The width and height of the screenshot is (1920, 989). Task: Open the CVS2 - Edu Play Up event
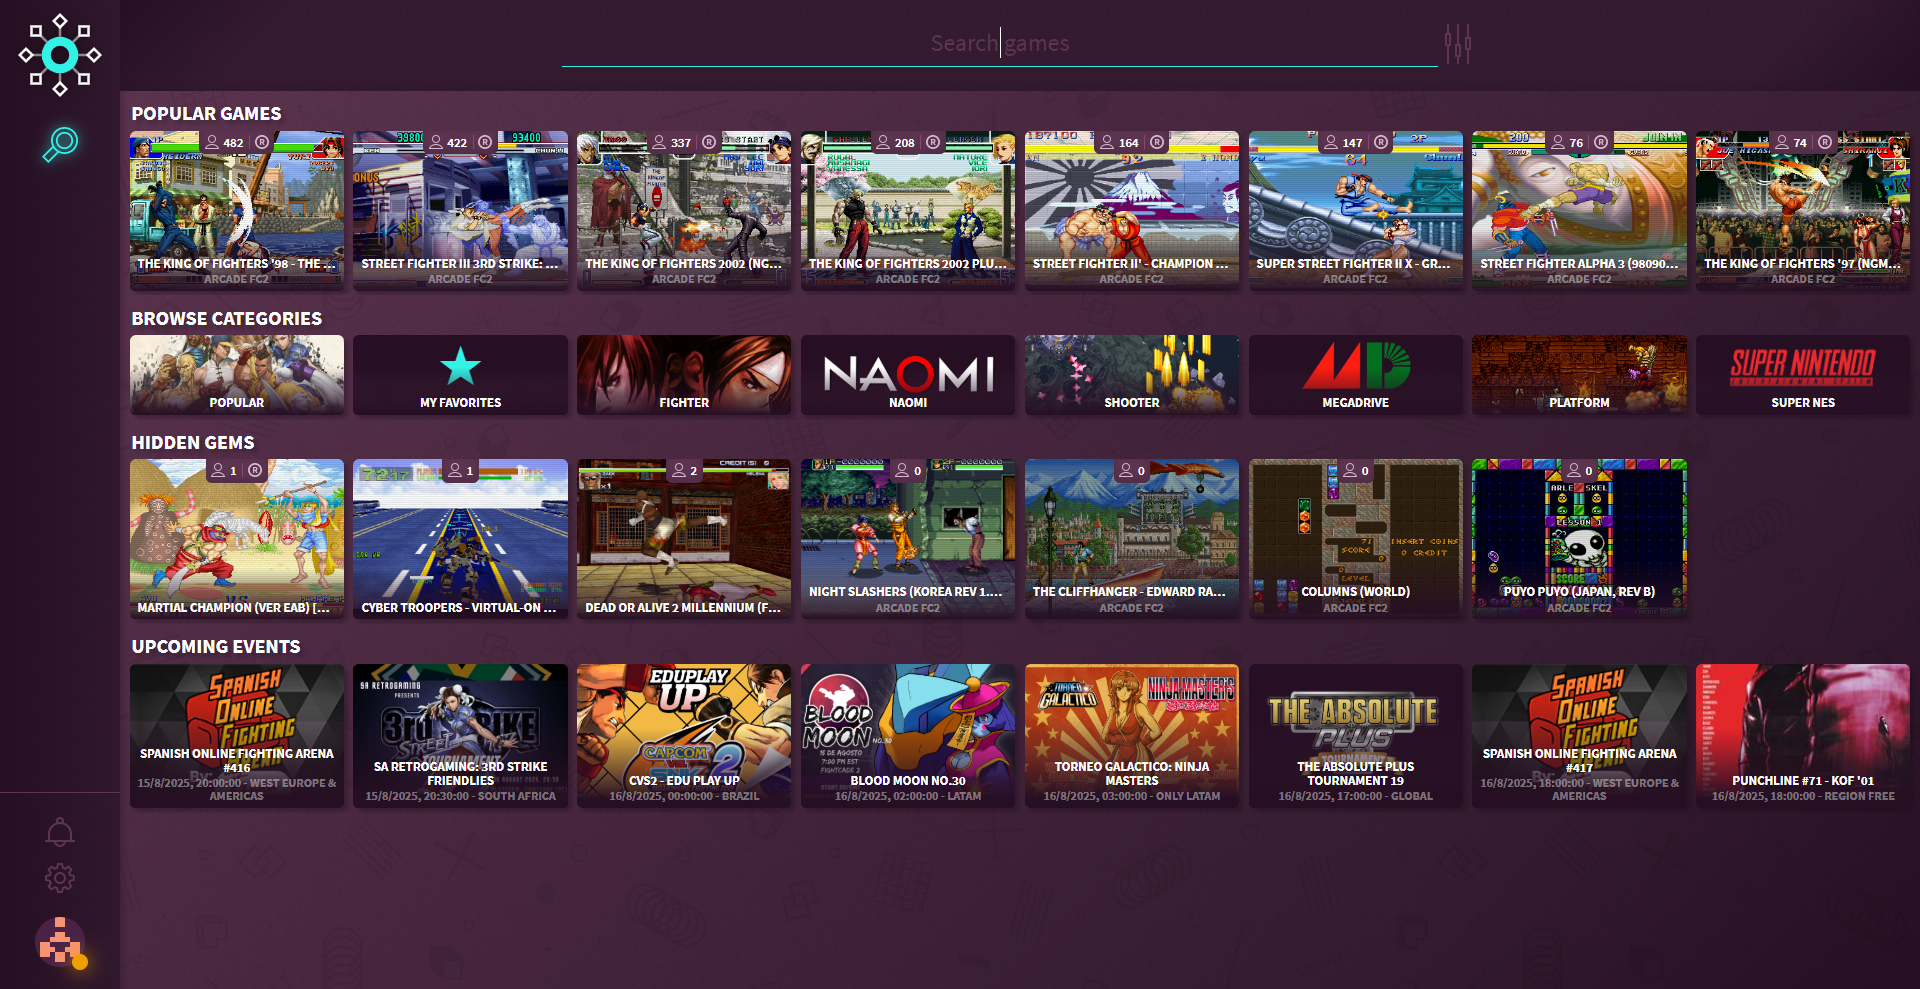pyautogui.click(x=684, y=736)
